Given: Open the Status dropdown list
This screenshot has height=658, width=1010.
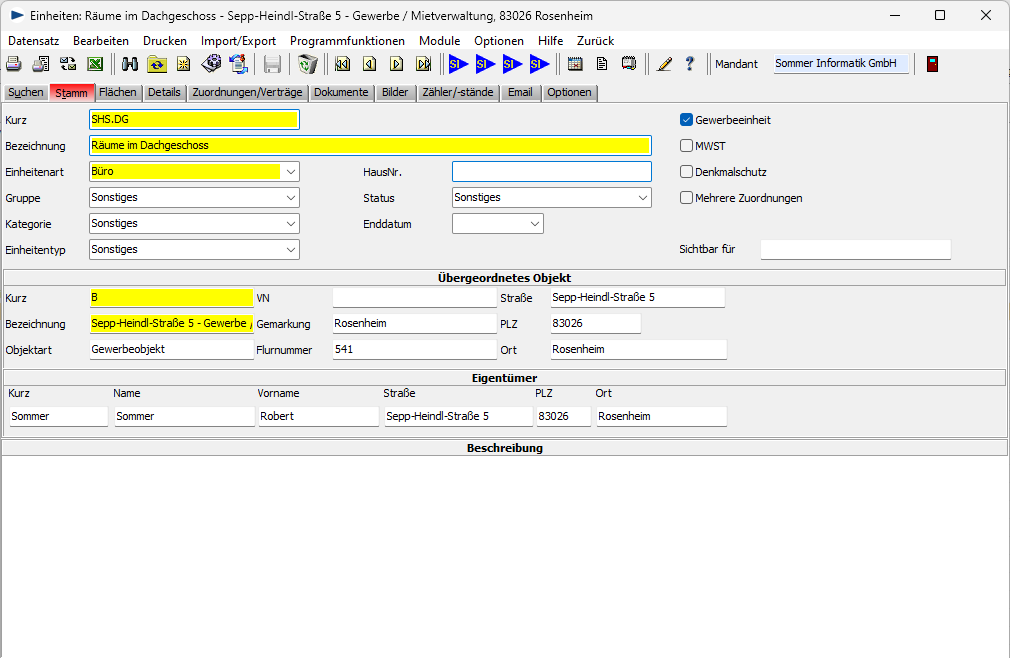Looking at the screenshot, I should click(642, 198).
